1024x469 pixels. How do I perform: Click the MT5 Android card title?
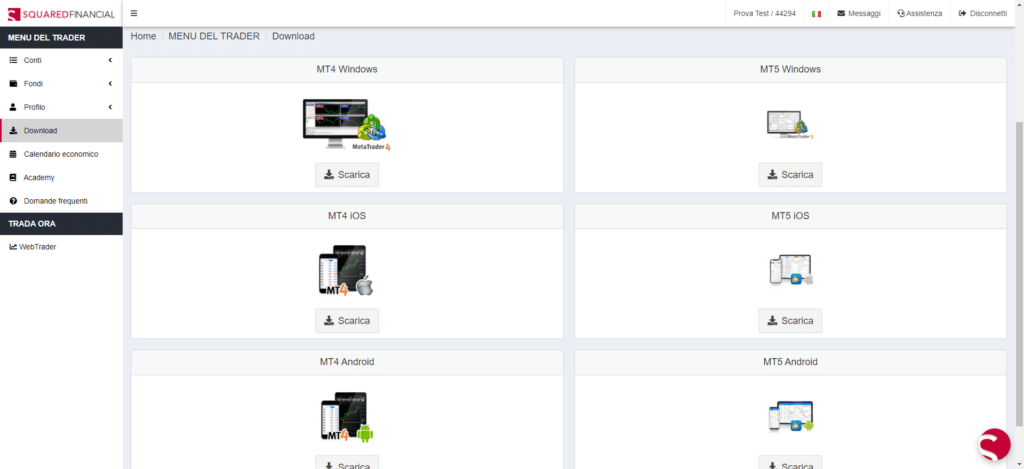point(790,362)
